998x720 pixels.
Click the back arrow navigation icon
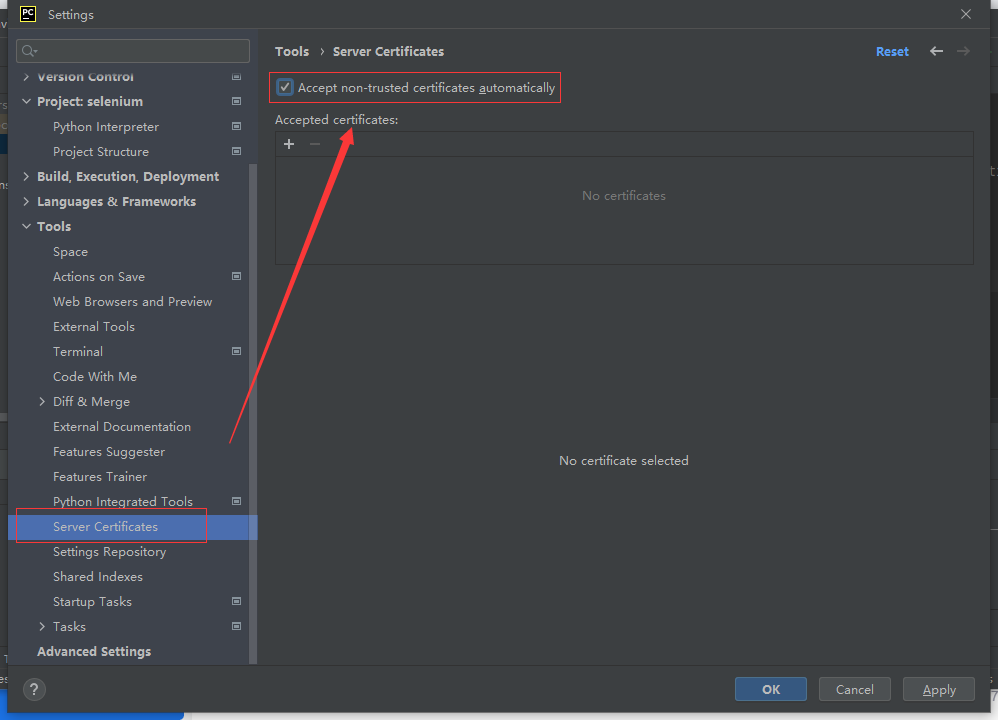[936, 51]
